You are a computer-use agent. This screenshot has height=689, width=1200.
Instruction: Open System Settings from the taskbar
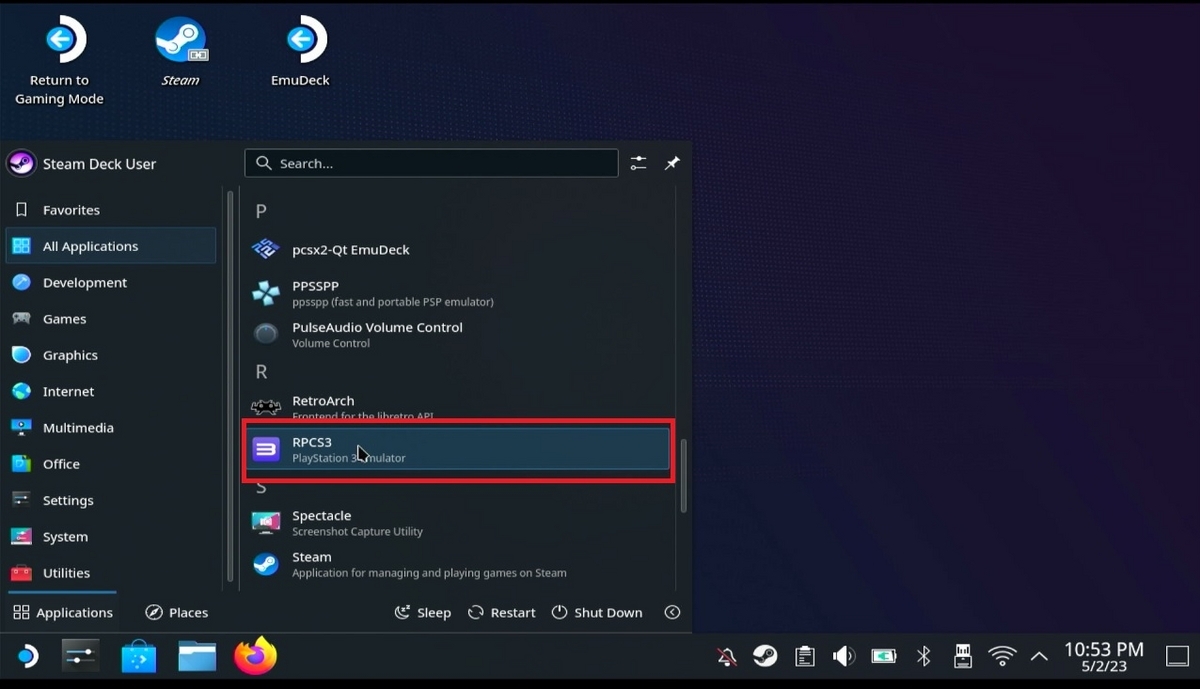(80, 656)
